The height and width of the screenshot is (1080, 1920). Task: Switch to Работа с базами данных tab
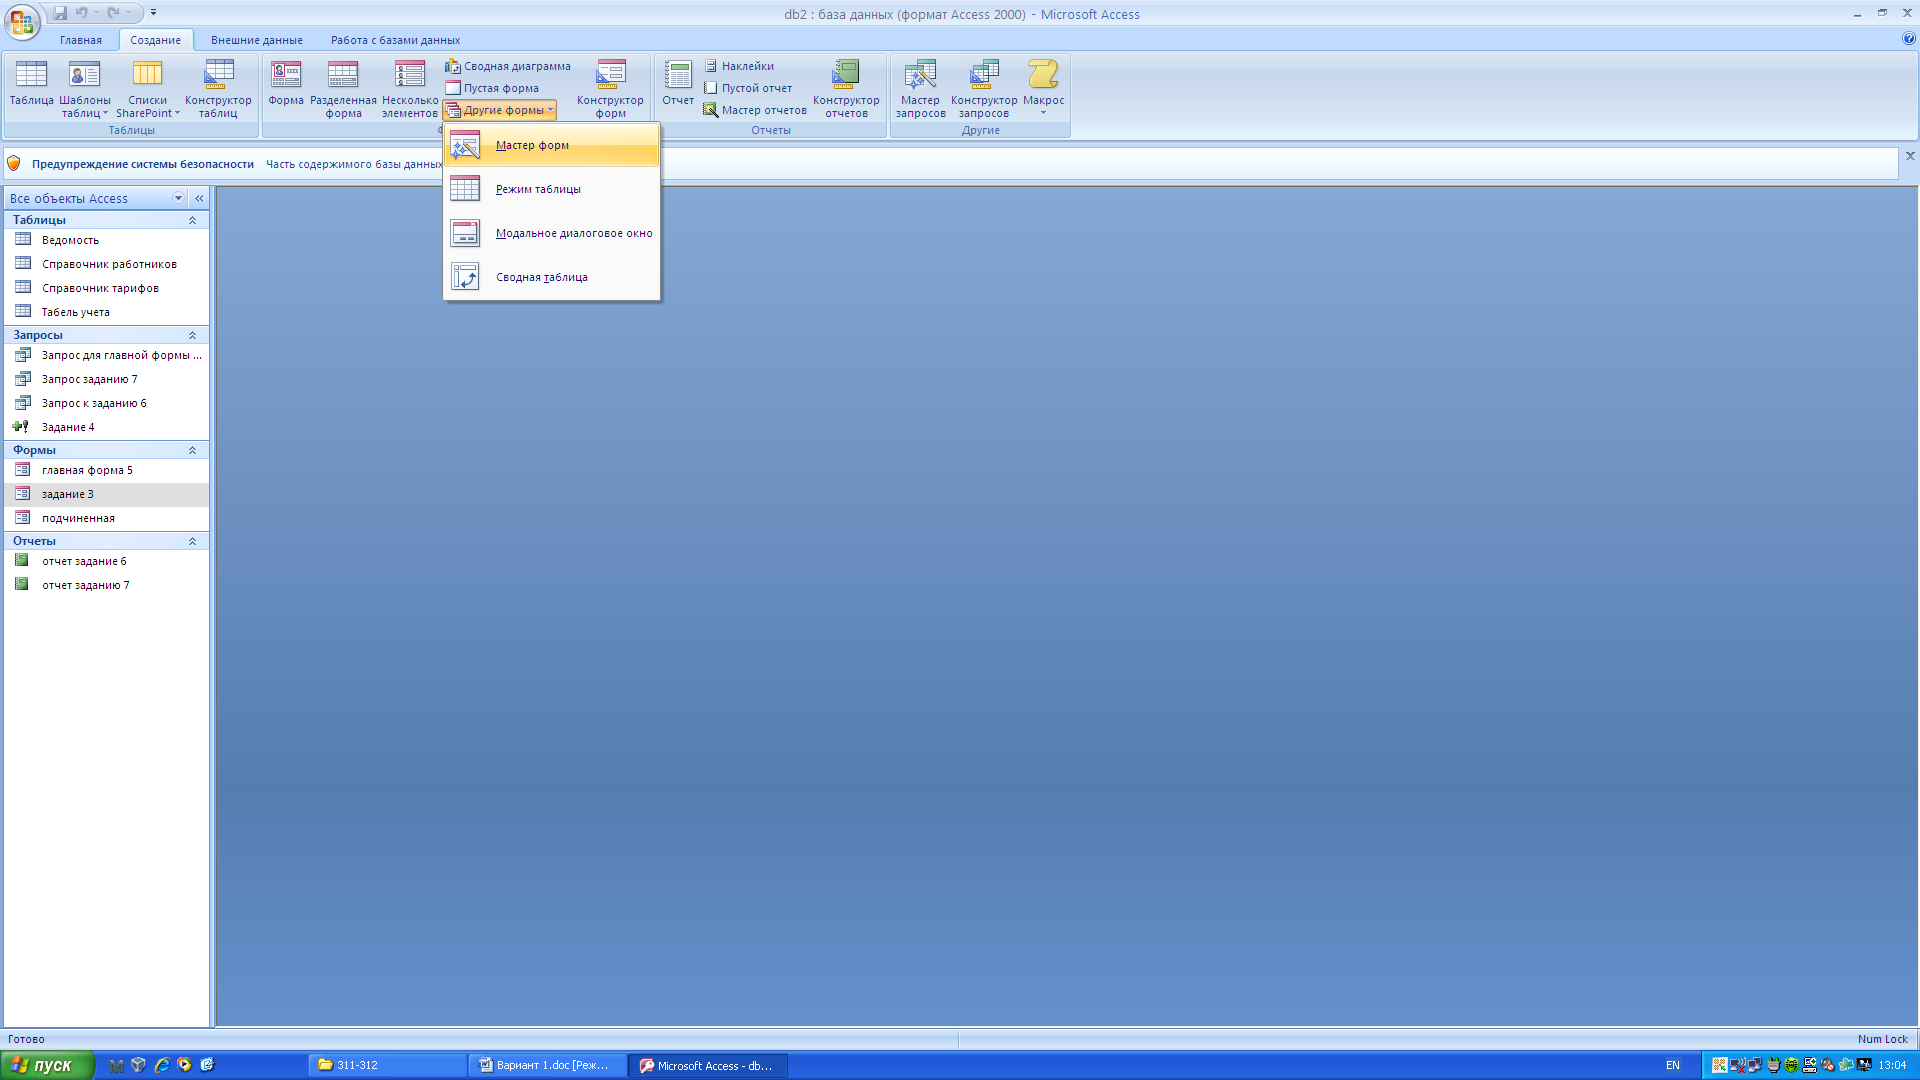coord(396,40)
